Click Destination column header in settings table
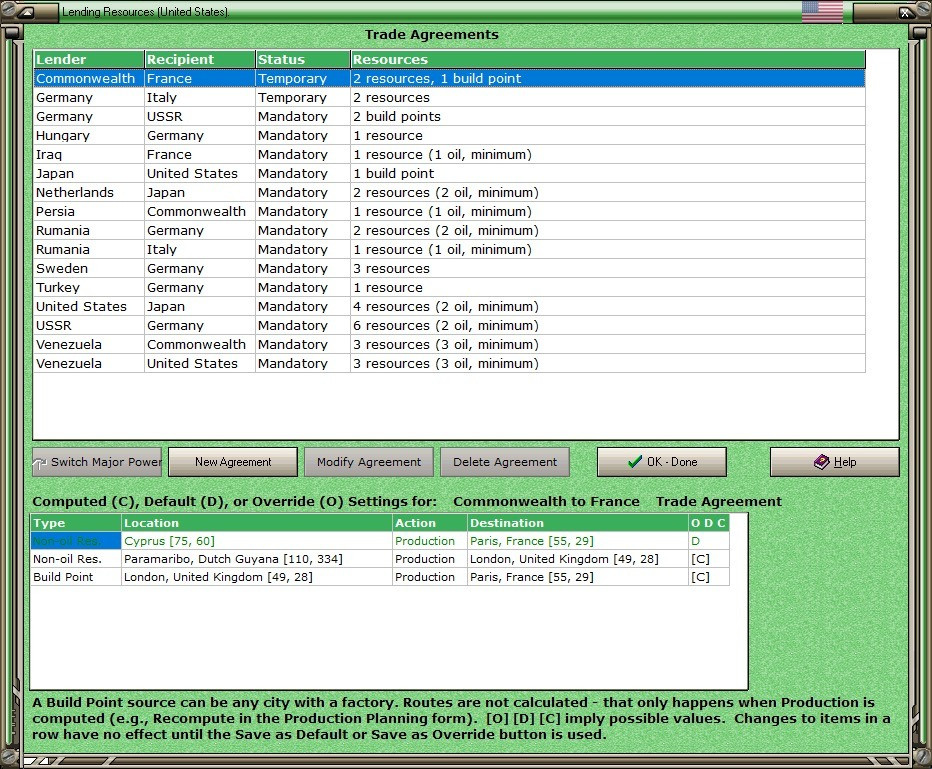This screenshot has width=932, height=769. pos(578,523)
